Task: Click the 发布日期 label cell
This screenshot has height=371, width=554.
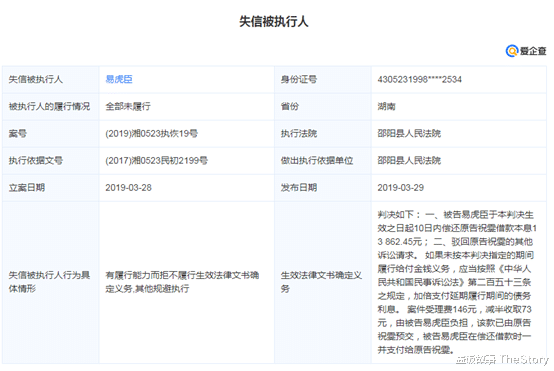Action: coord(323,188)
